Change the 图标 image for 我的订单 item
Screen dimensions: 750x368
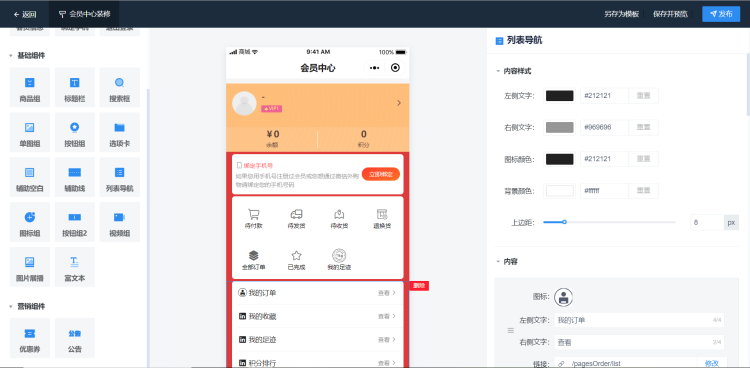pos(563,297)
